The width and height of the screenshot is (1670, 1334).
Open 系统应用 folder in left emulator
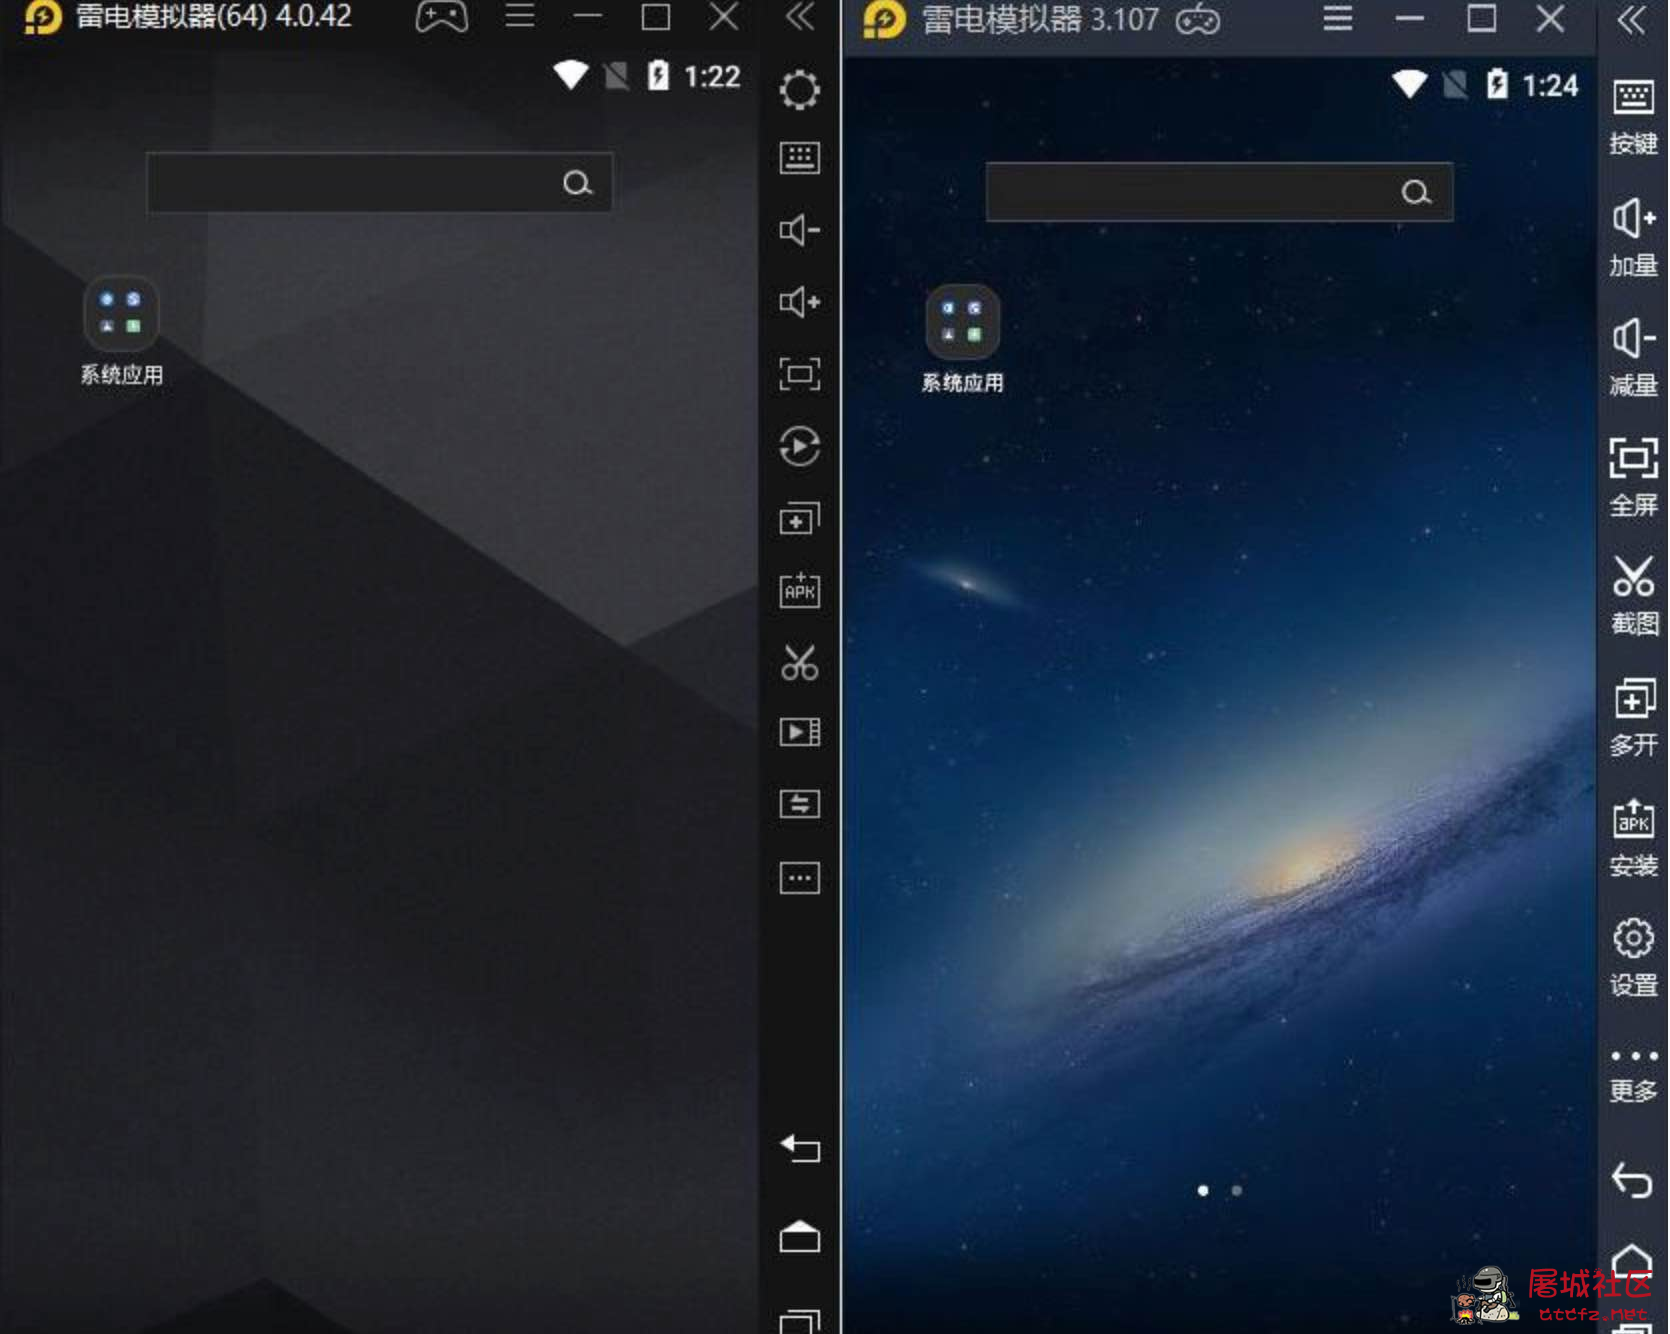pyautogui.click(x=121, y=331)
